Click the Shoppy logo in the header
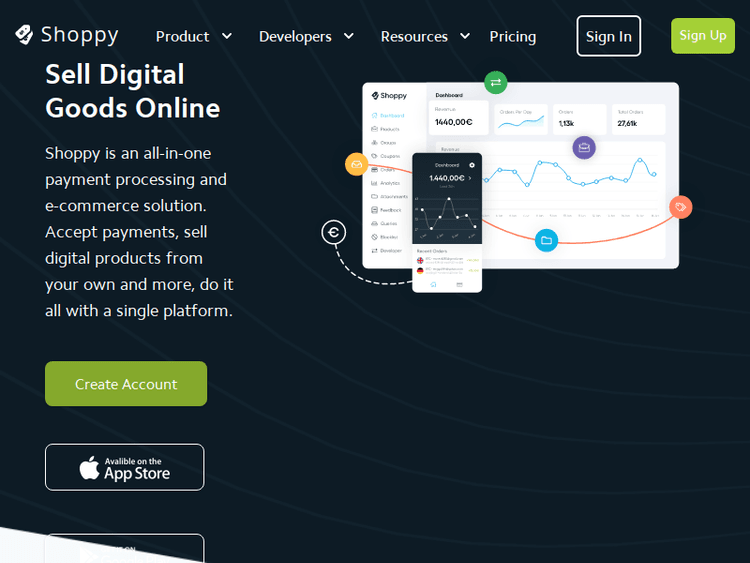The width and height of the screenshot is (750, 563). pos(67,35)
